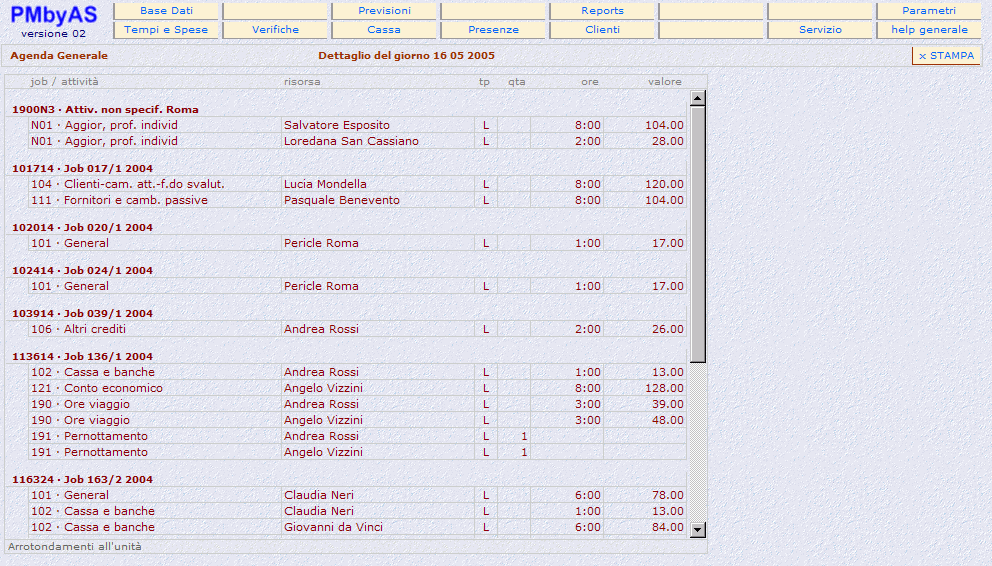Open the Clienti menu
This screenshot has width=992, height=566.
click(x=602, y=30)
